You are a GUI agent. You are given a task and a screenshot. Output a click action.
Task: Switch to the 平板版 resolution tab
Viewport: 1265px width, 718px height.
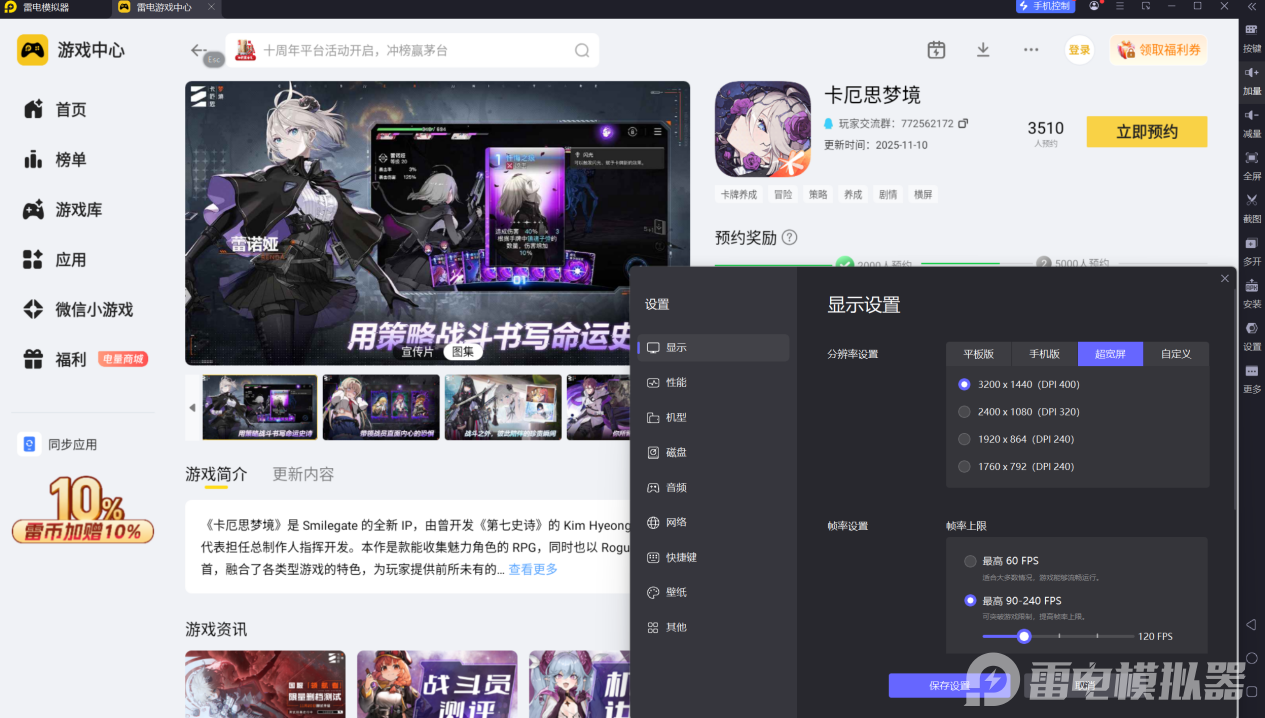coord(979,354)
